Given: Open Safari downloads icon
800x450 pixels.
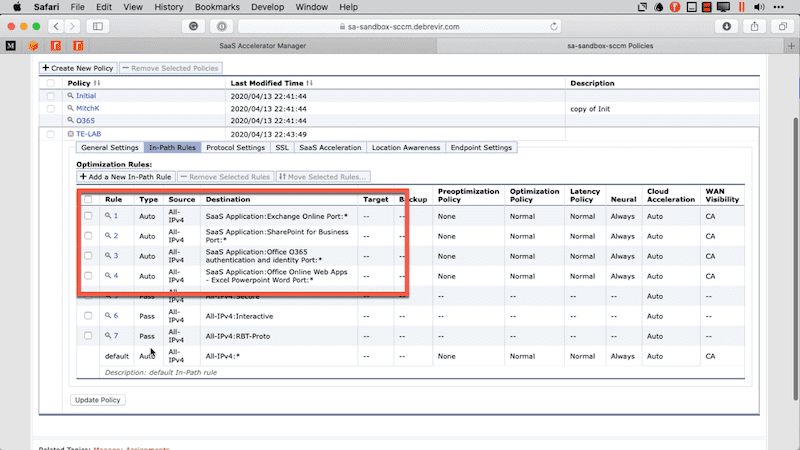Looking at the screenshot, I should point(727,27).
